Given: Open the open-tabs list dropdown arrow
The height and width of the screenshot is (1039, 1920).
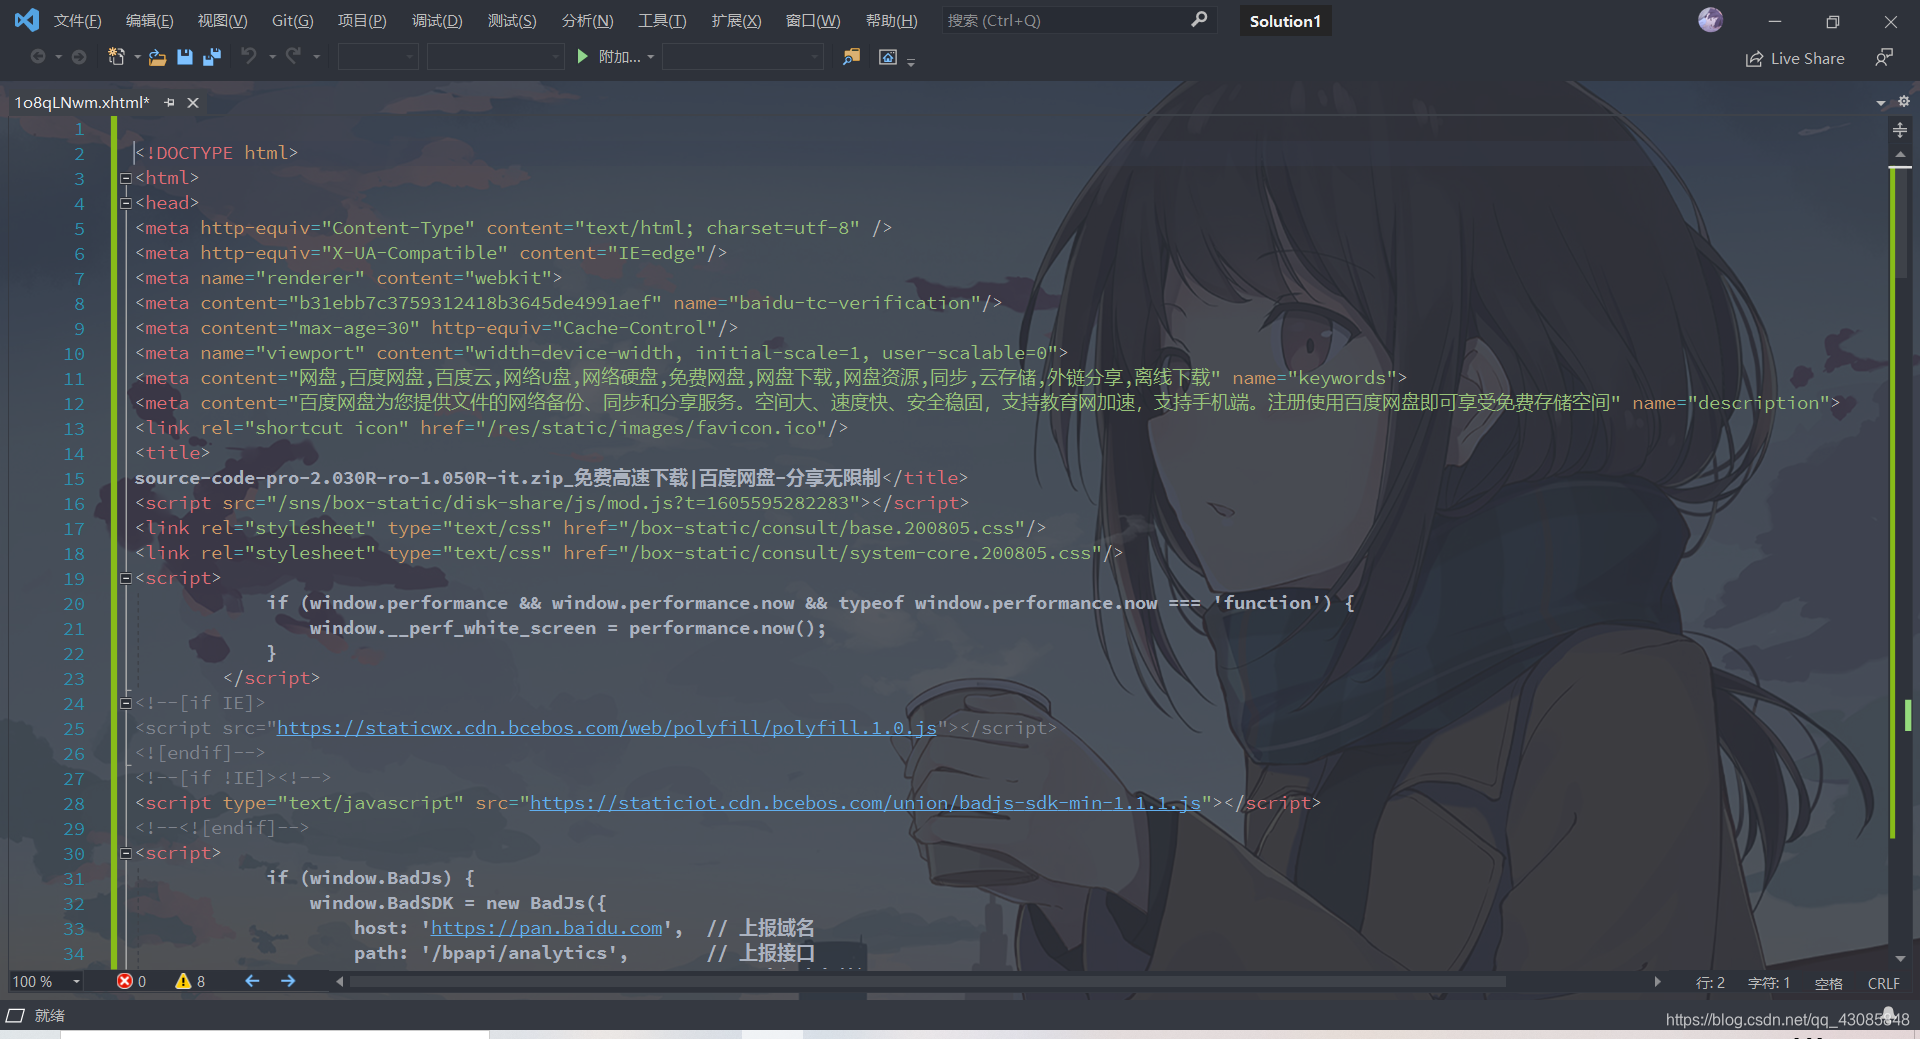Looking at the screenshot, I should (1881, 102).
